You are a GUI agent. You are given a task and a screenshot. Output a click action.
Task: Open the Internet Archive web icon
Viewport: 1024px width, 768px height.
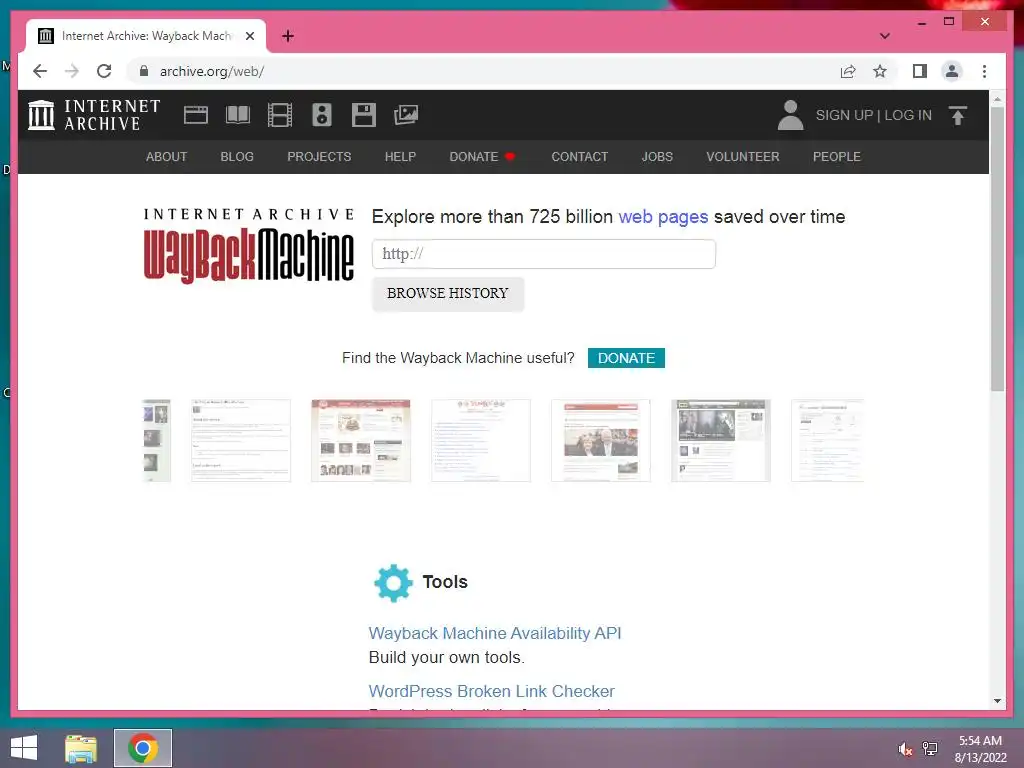[x=195, y=115]
